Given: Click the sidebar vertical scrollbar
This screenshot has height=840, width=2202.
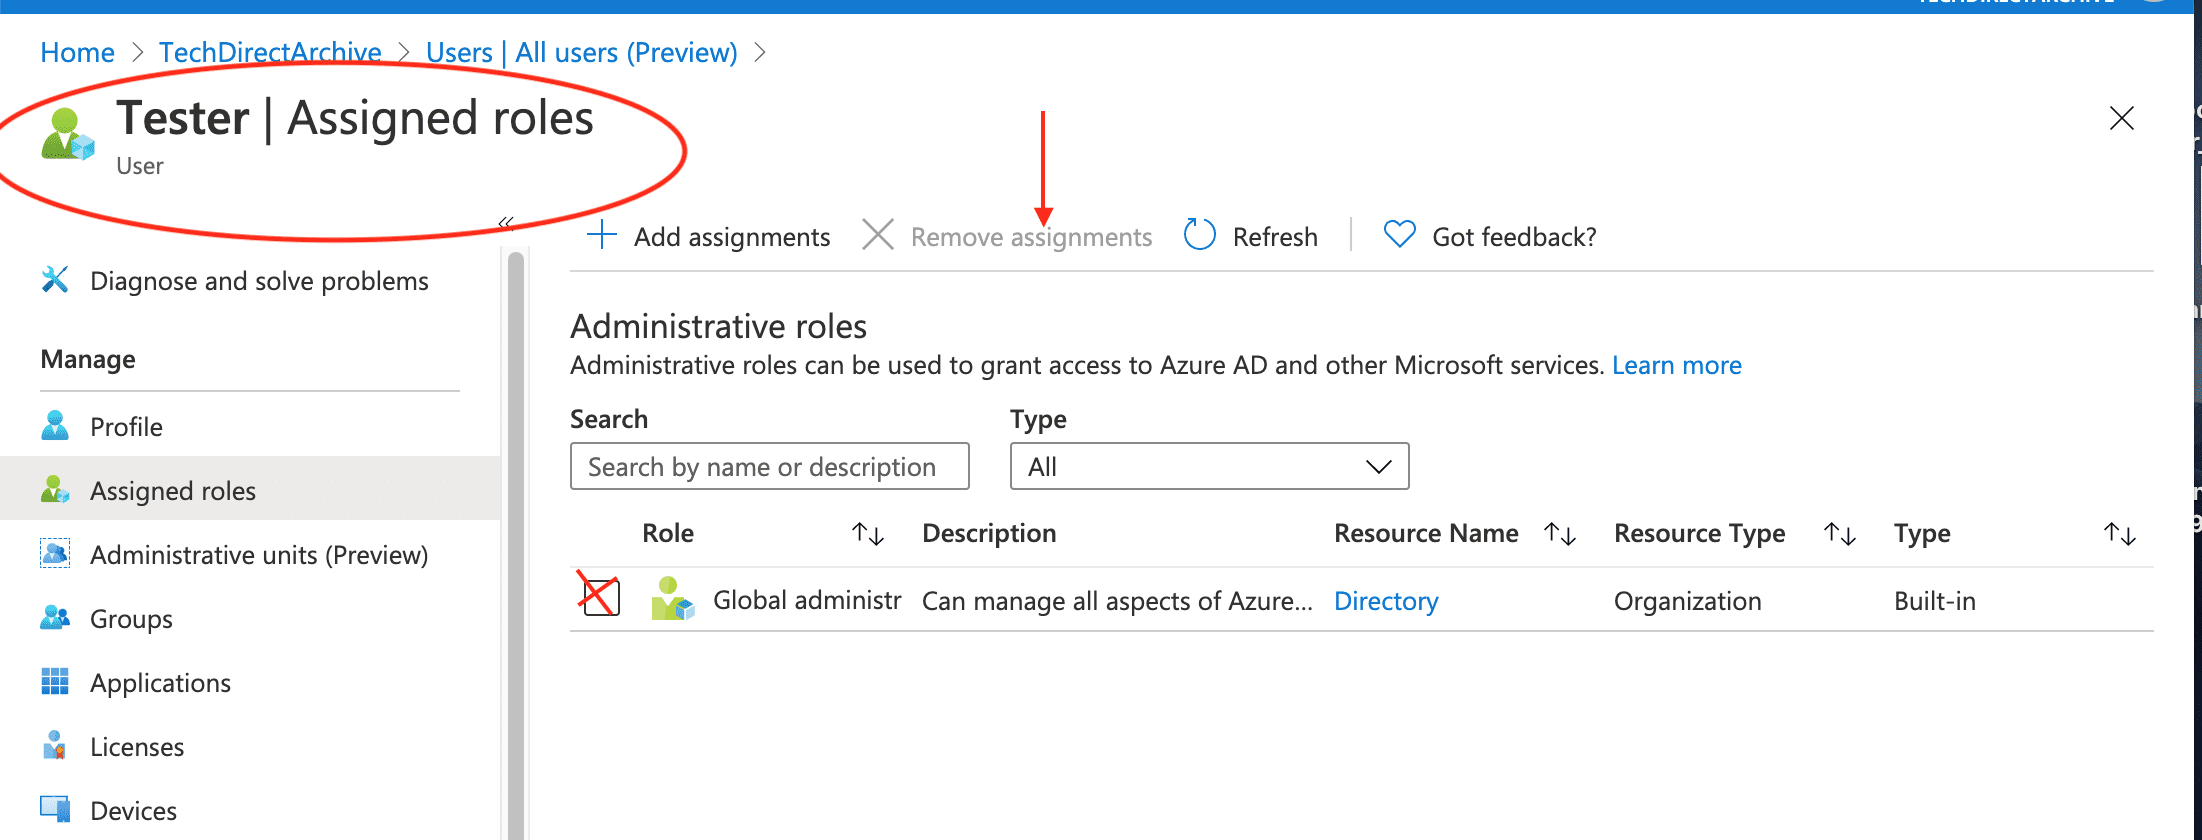Looking at the screenshot, I should [x=516, y=540].
